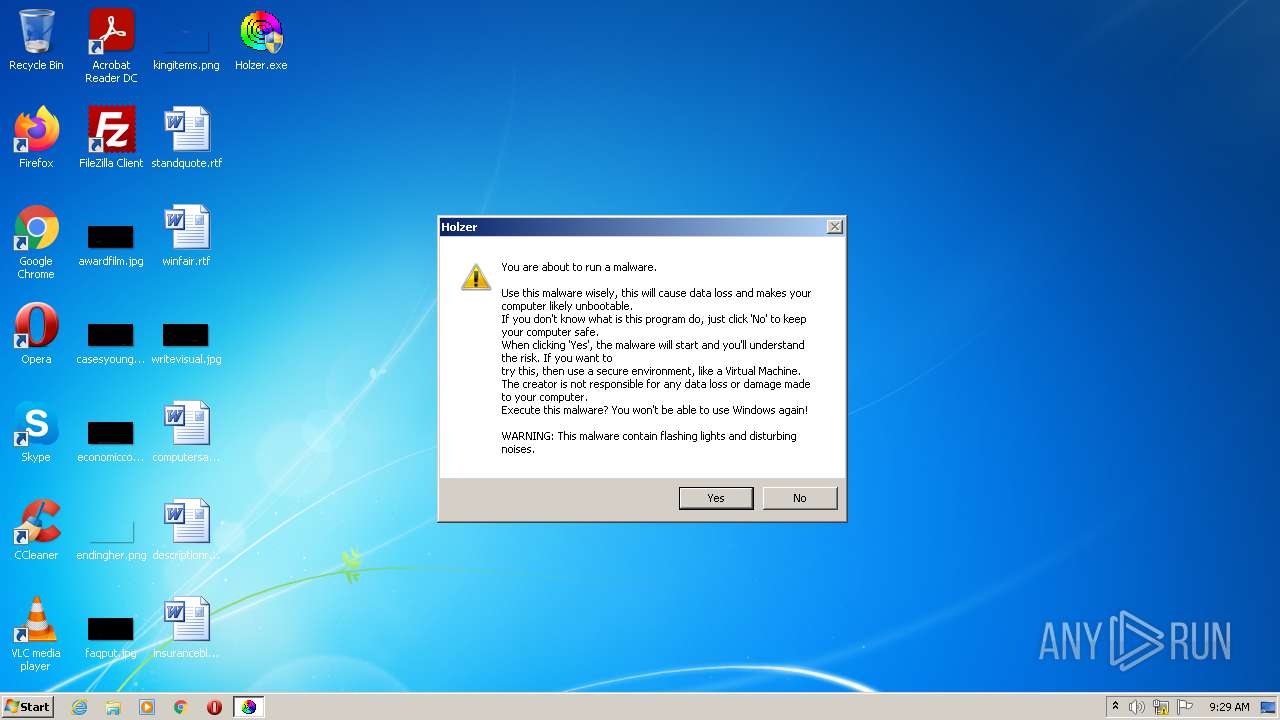
Task: Open the network tray icon
Action: (1161, 707)
